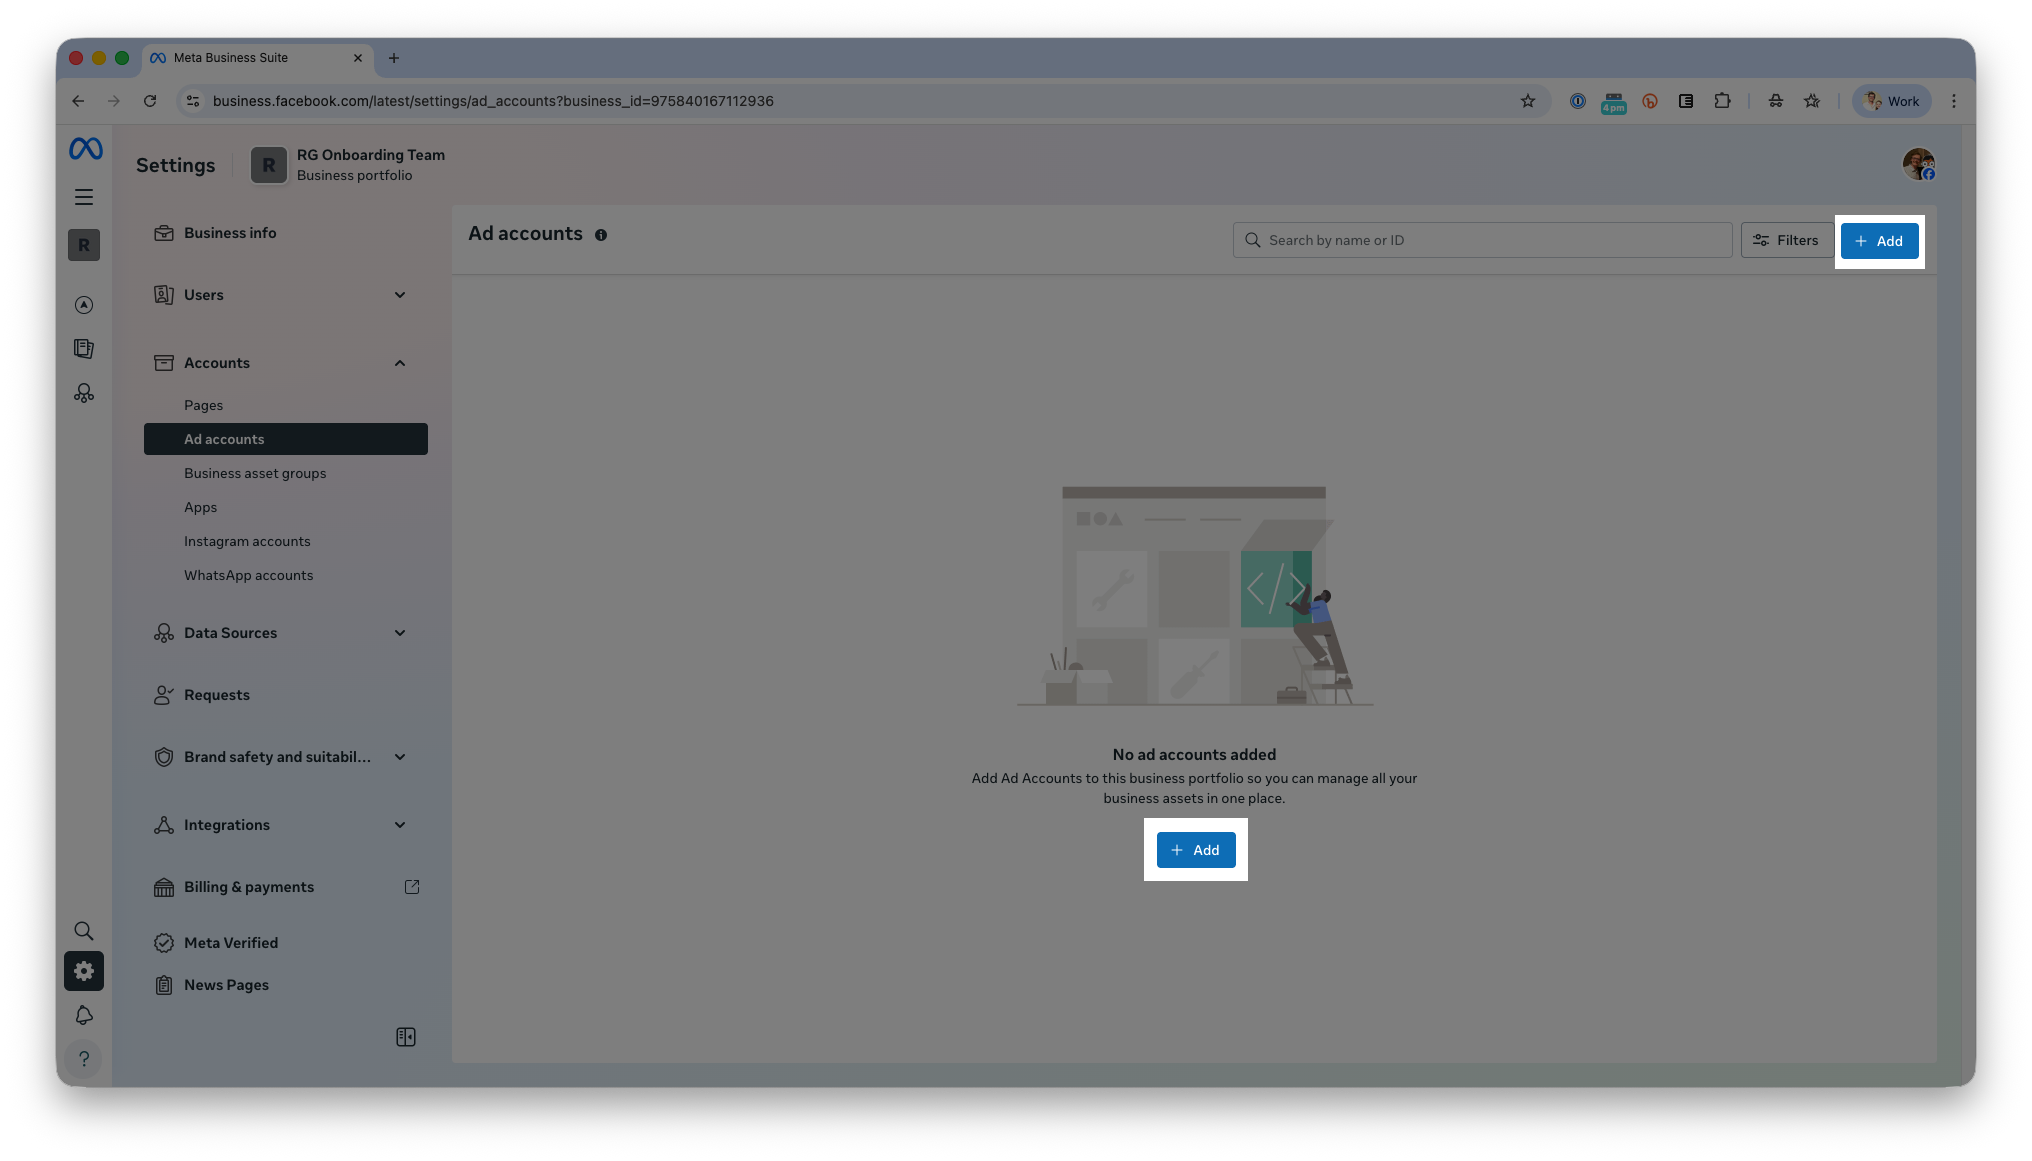Screen dimensions: 2032x1161
Task: Expand the Integrations section
Action: pyautogui.click(x=400, y=825)
